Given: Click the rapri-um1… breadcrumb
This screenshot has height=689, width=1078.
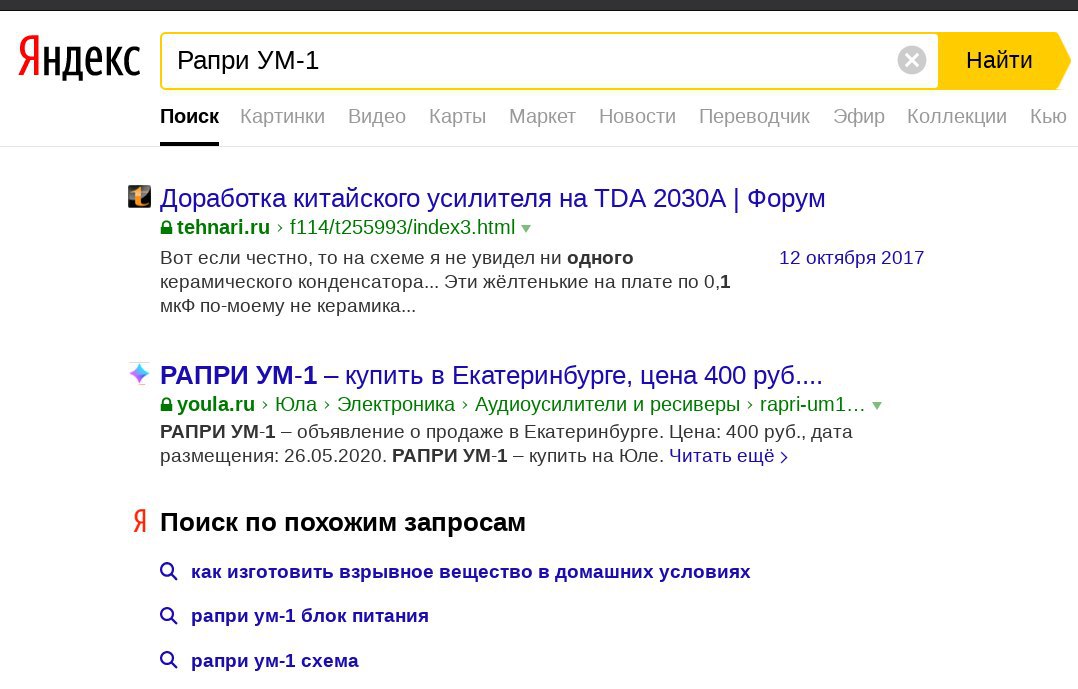Looking at the screenshot, I should 812,404.
